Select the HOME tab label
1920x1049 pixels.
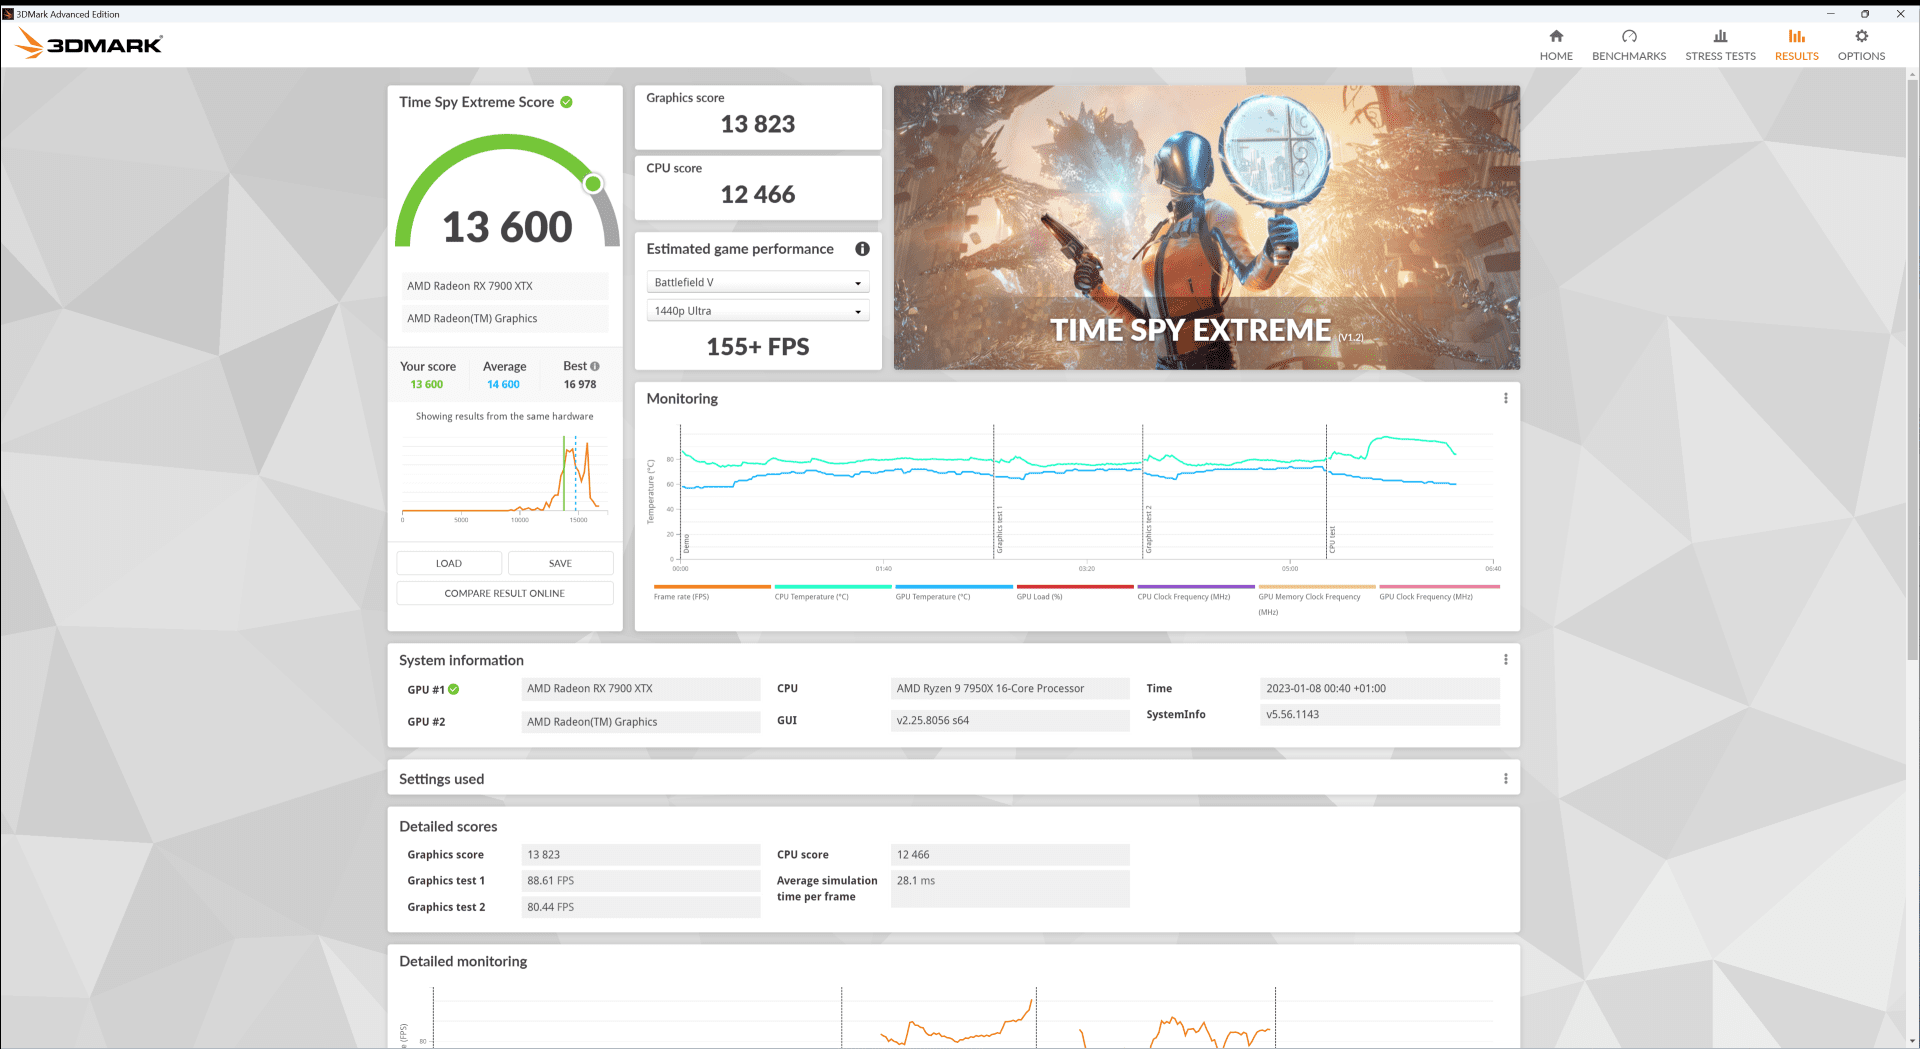pos(1556,56)
